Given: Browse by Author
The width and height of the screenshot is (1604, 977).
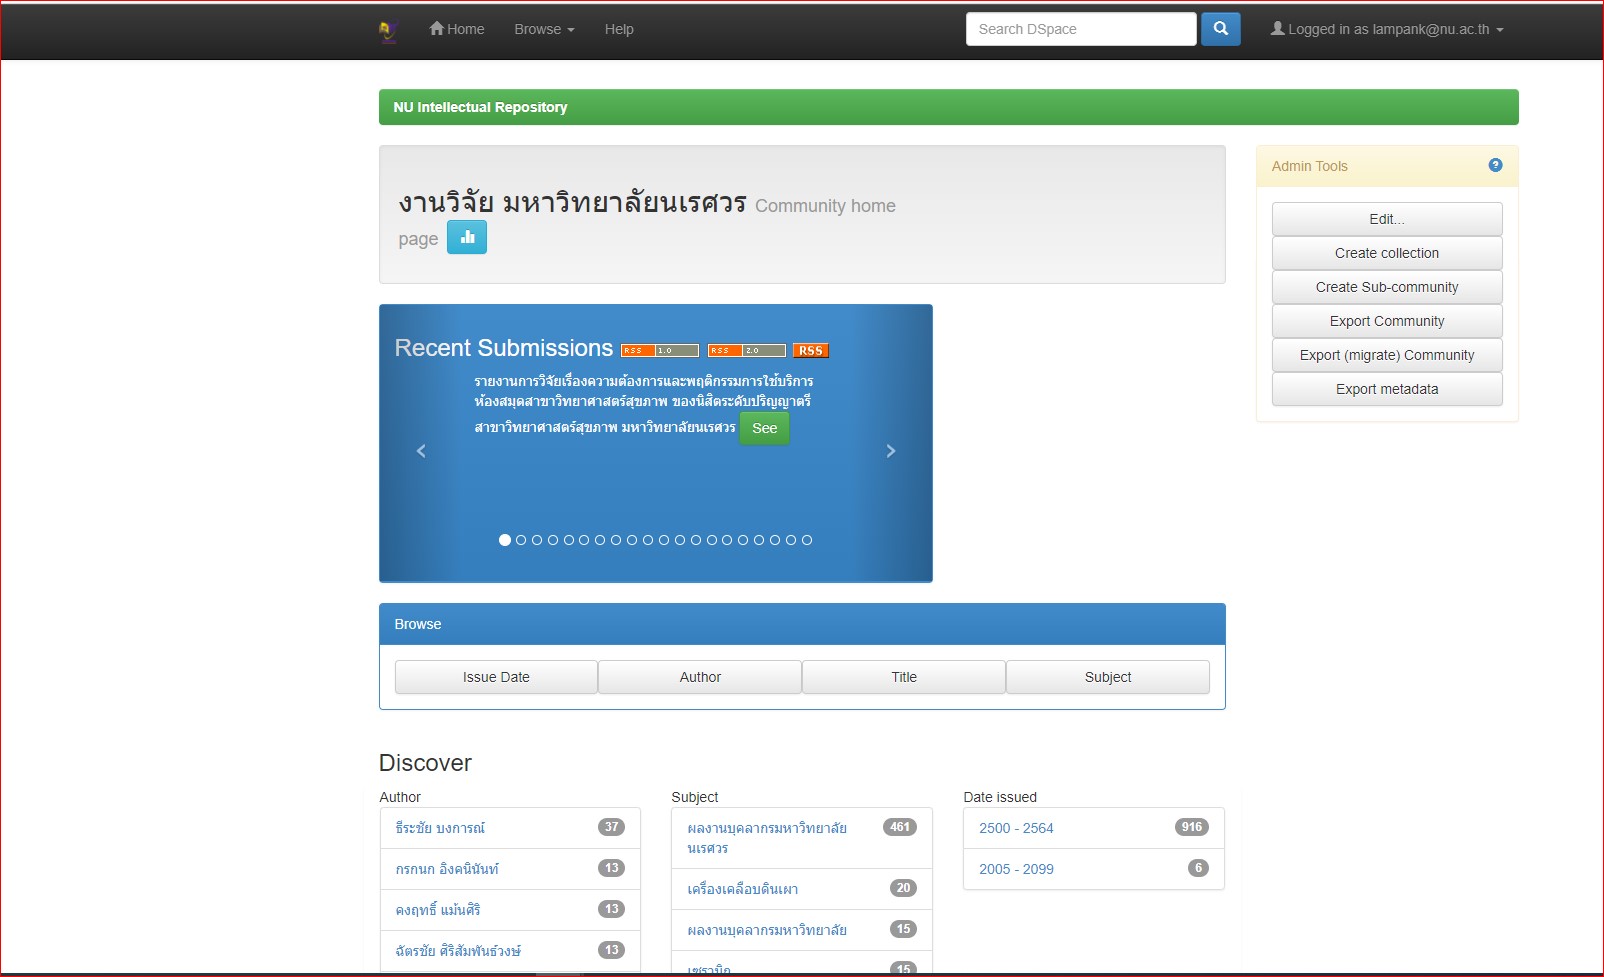Looking at the screenshot, I should coord(700,677).
